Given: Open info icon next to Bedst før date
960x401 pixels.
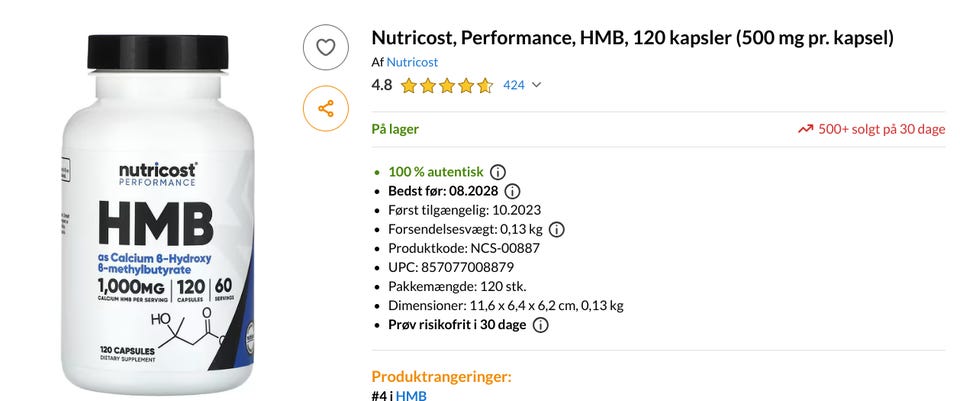Looking at the screenshot, I should [512, 191].
